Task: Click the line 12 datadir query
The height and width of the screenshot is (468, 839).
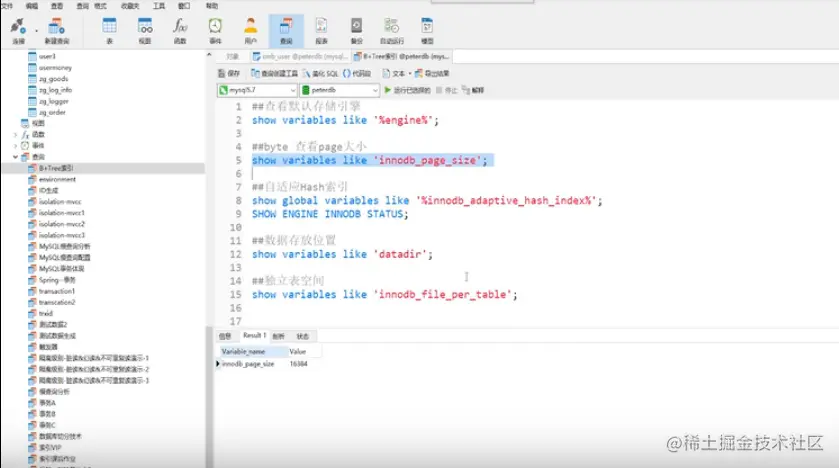Action: (x=342, y=254)
